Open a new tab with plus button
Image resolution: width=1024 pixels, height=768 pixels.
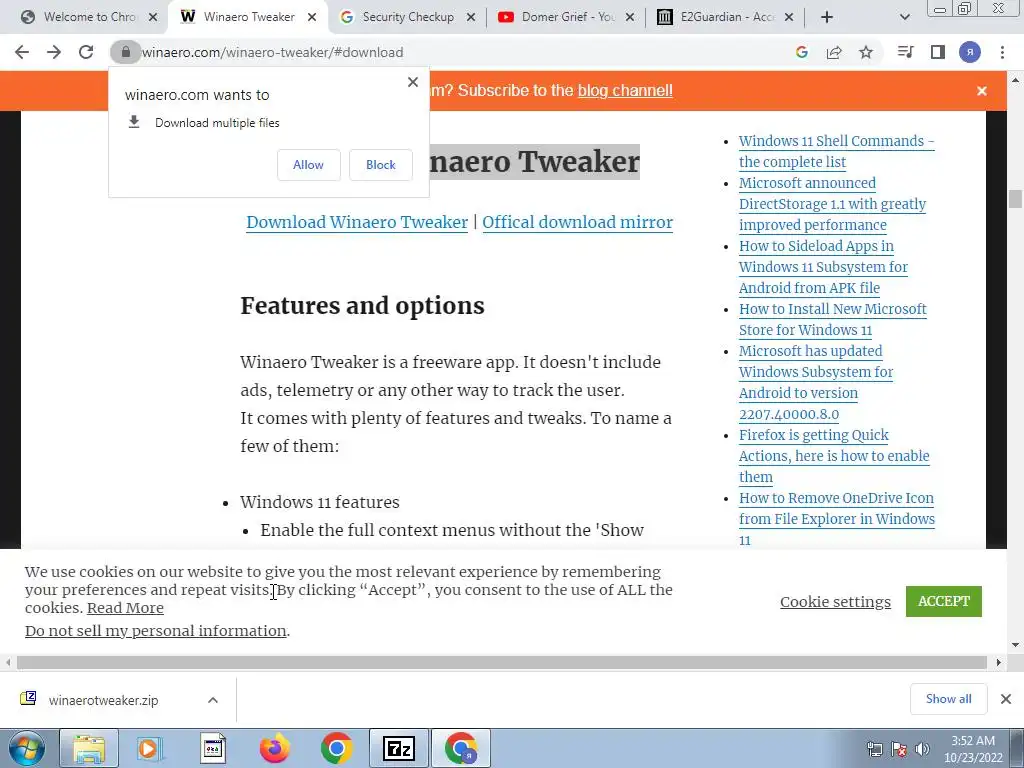827,17
